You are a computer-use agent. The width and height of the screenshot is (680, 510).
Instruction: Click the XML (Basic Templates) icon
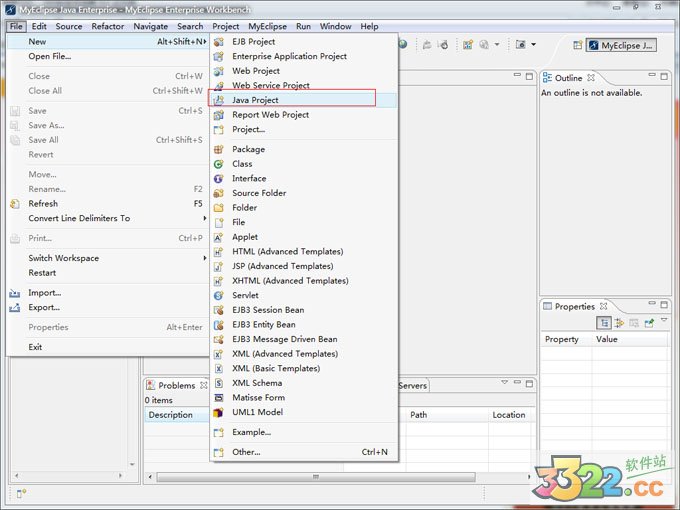pos(219,369)
